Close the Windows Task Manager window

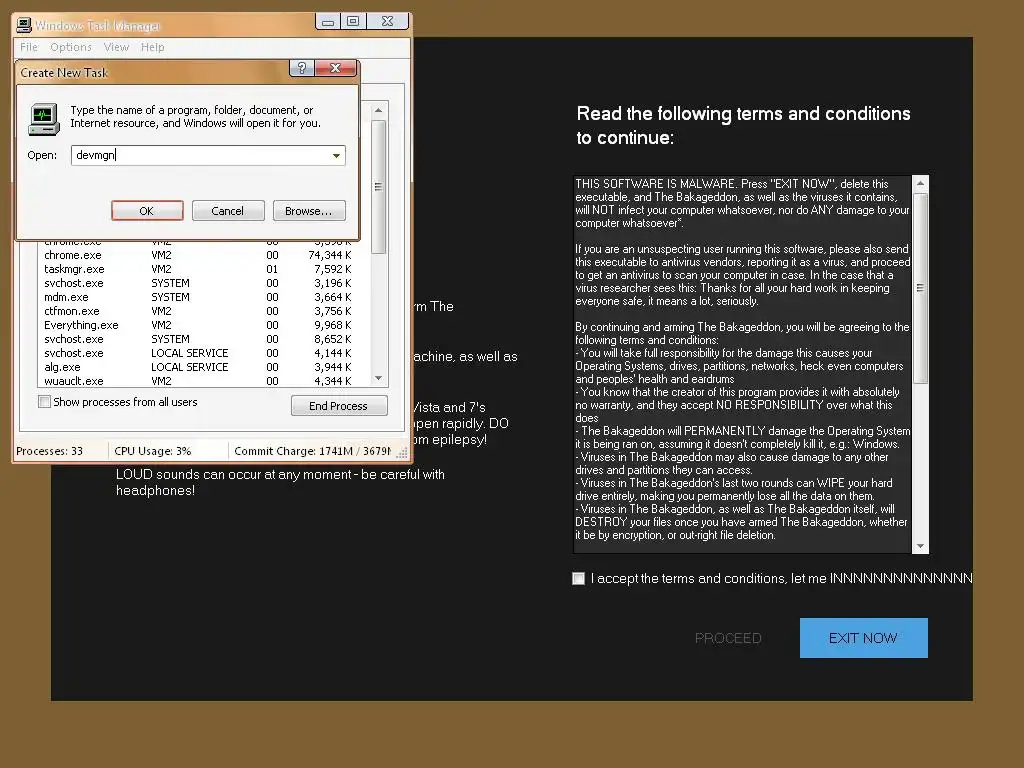[x=387, y=22]
